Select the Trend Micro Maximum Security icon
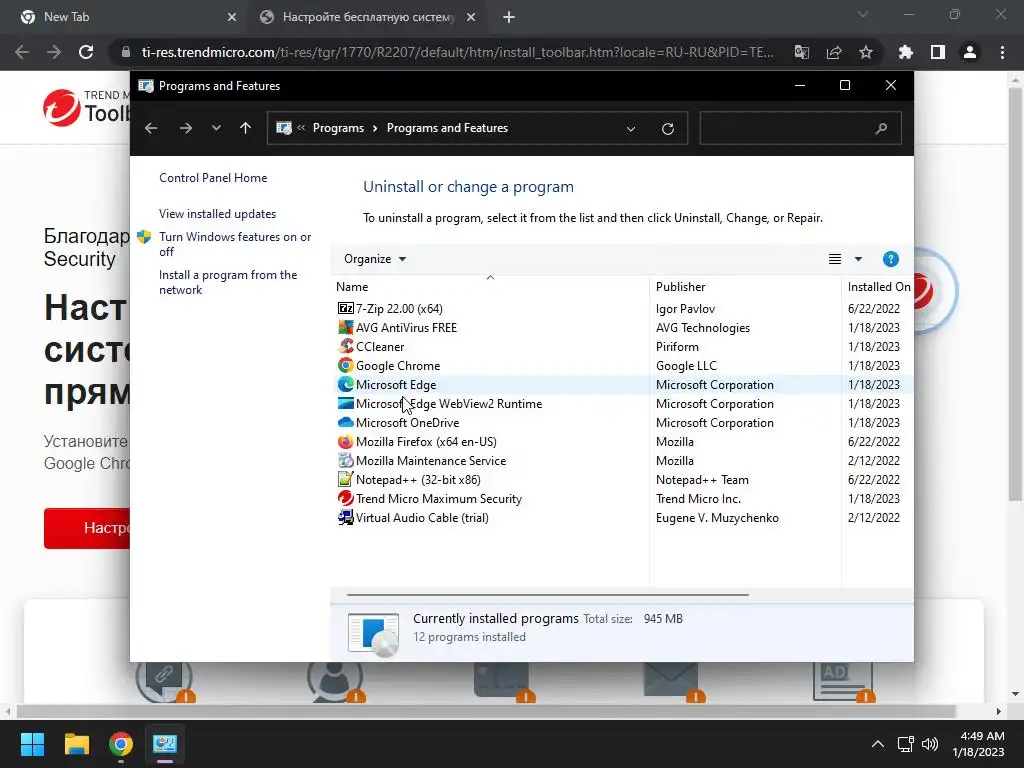Image resolution: width=1024 pixels, height=768 pixels. (x=345, y=498)
